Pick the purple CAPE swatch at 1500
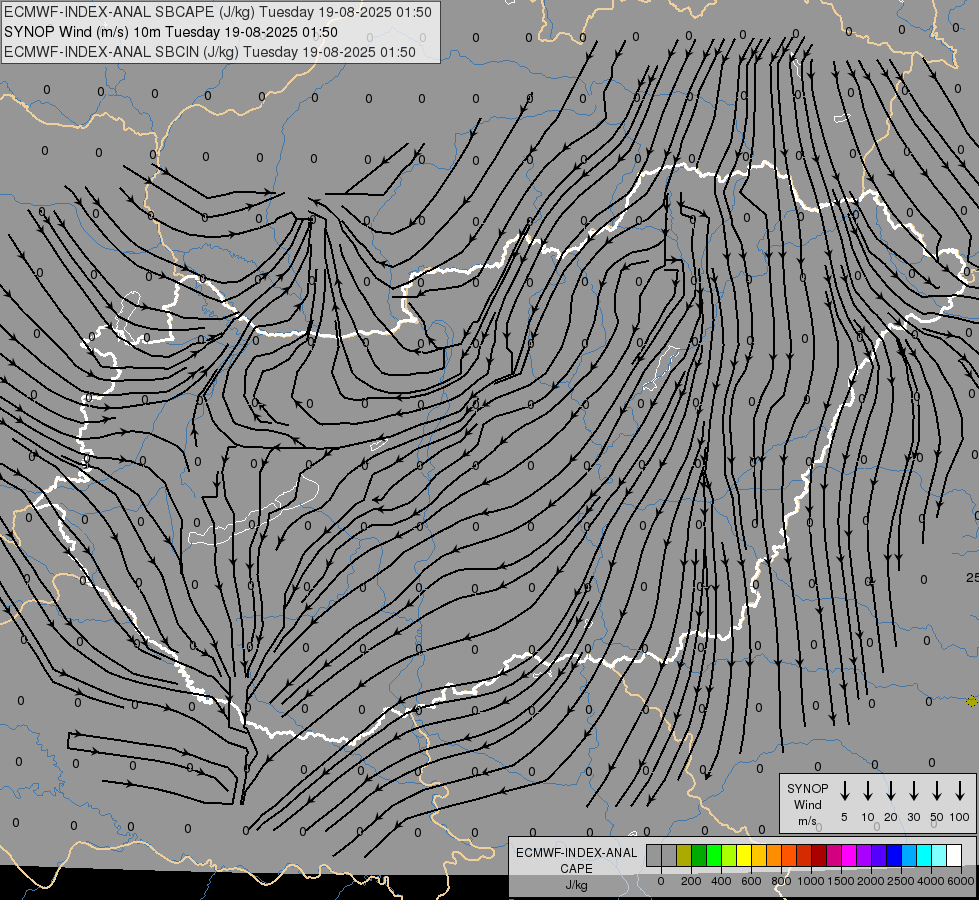 [865, 855]
